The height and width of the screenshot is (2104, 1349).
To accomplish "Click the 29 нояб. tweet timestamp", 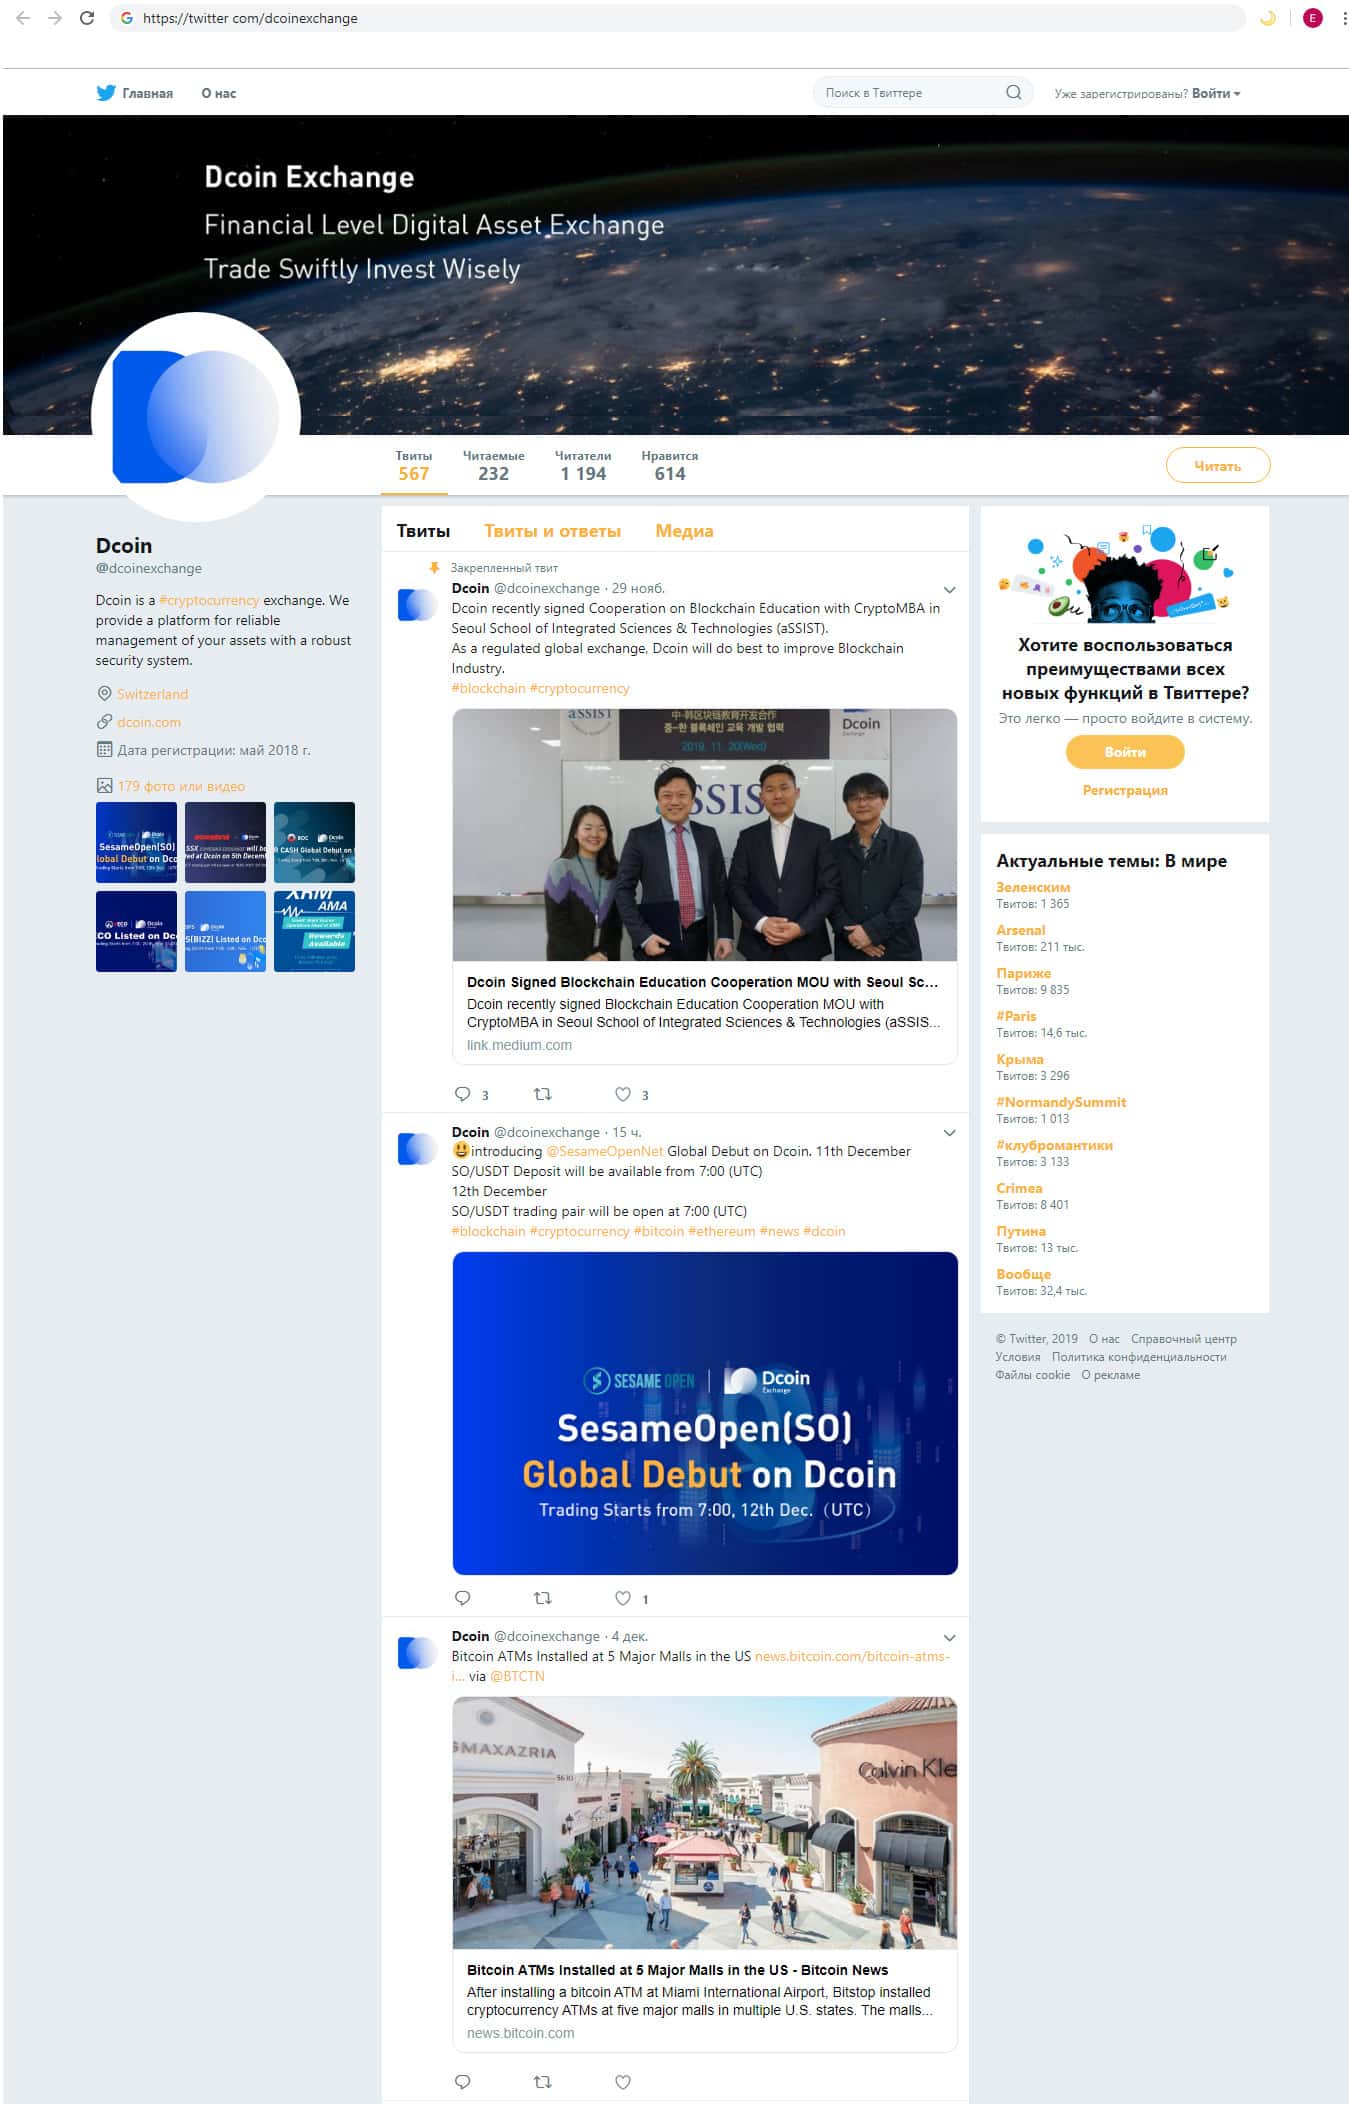I will click(638, 588).
